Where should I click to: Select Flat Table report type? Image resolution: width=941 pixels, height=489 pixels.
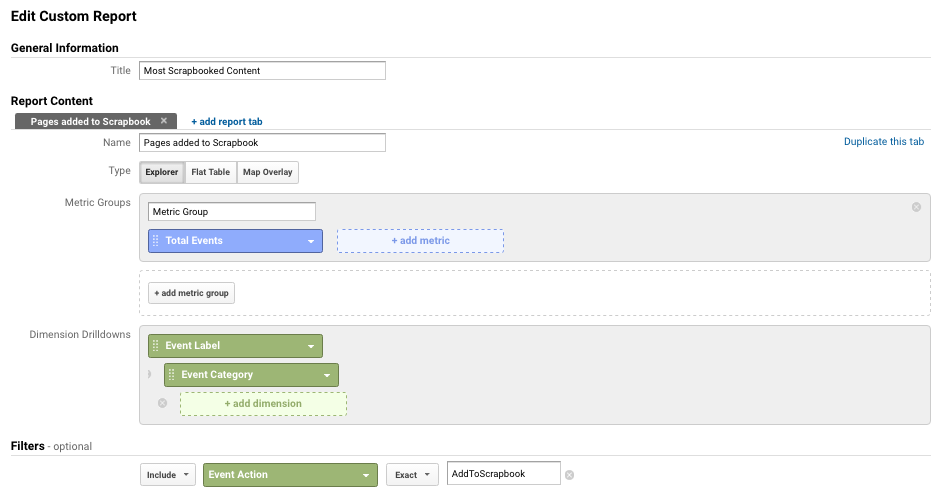point(211,172)
